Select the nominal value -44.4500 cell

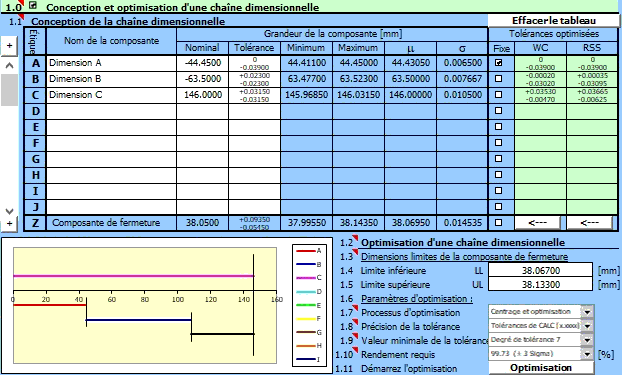(202, 63)
